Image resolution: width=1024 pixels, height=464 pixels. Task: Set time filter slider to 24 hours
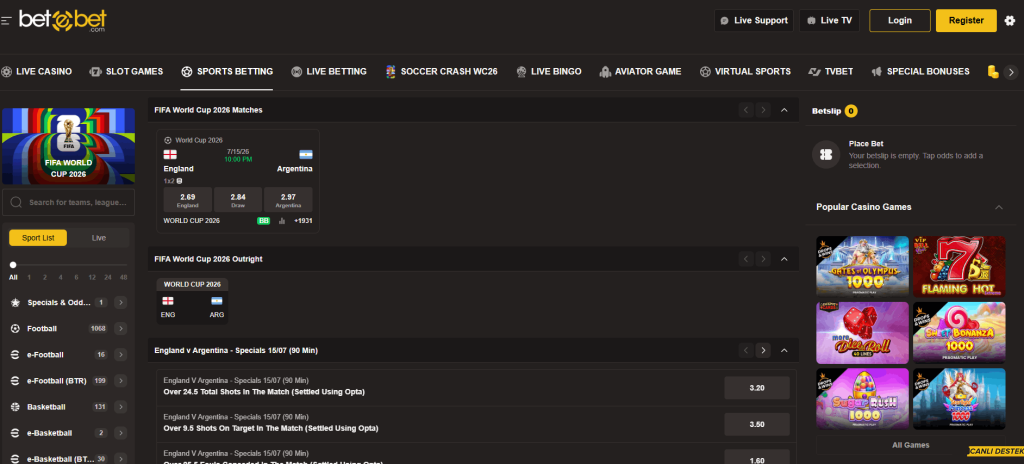(107, 277)
